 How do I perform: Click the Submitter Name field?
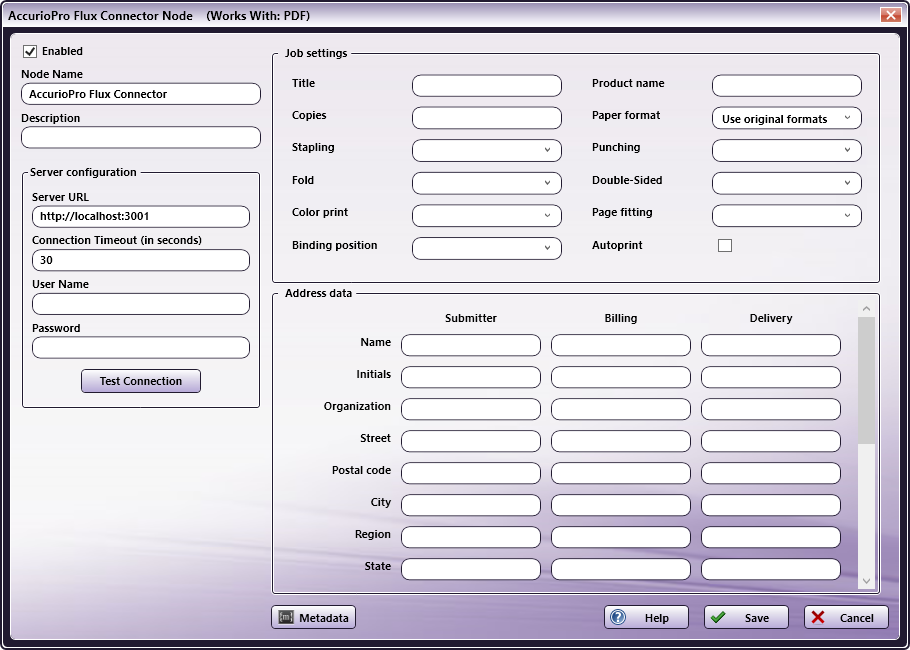(x=471, y=345)
